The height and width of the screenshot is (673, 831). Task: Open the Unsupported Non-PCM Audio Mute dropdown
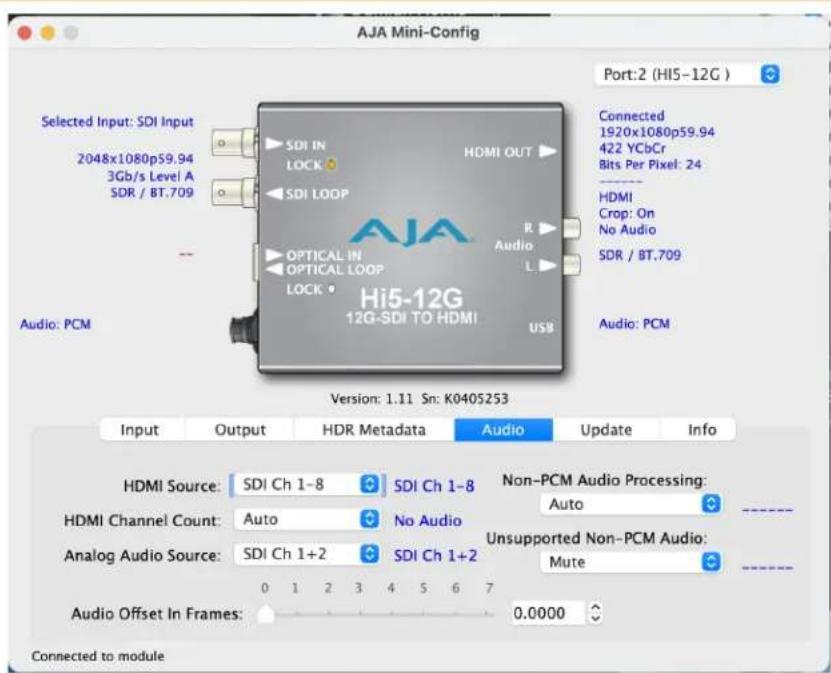click(631, 562)
